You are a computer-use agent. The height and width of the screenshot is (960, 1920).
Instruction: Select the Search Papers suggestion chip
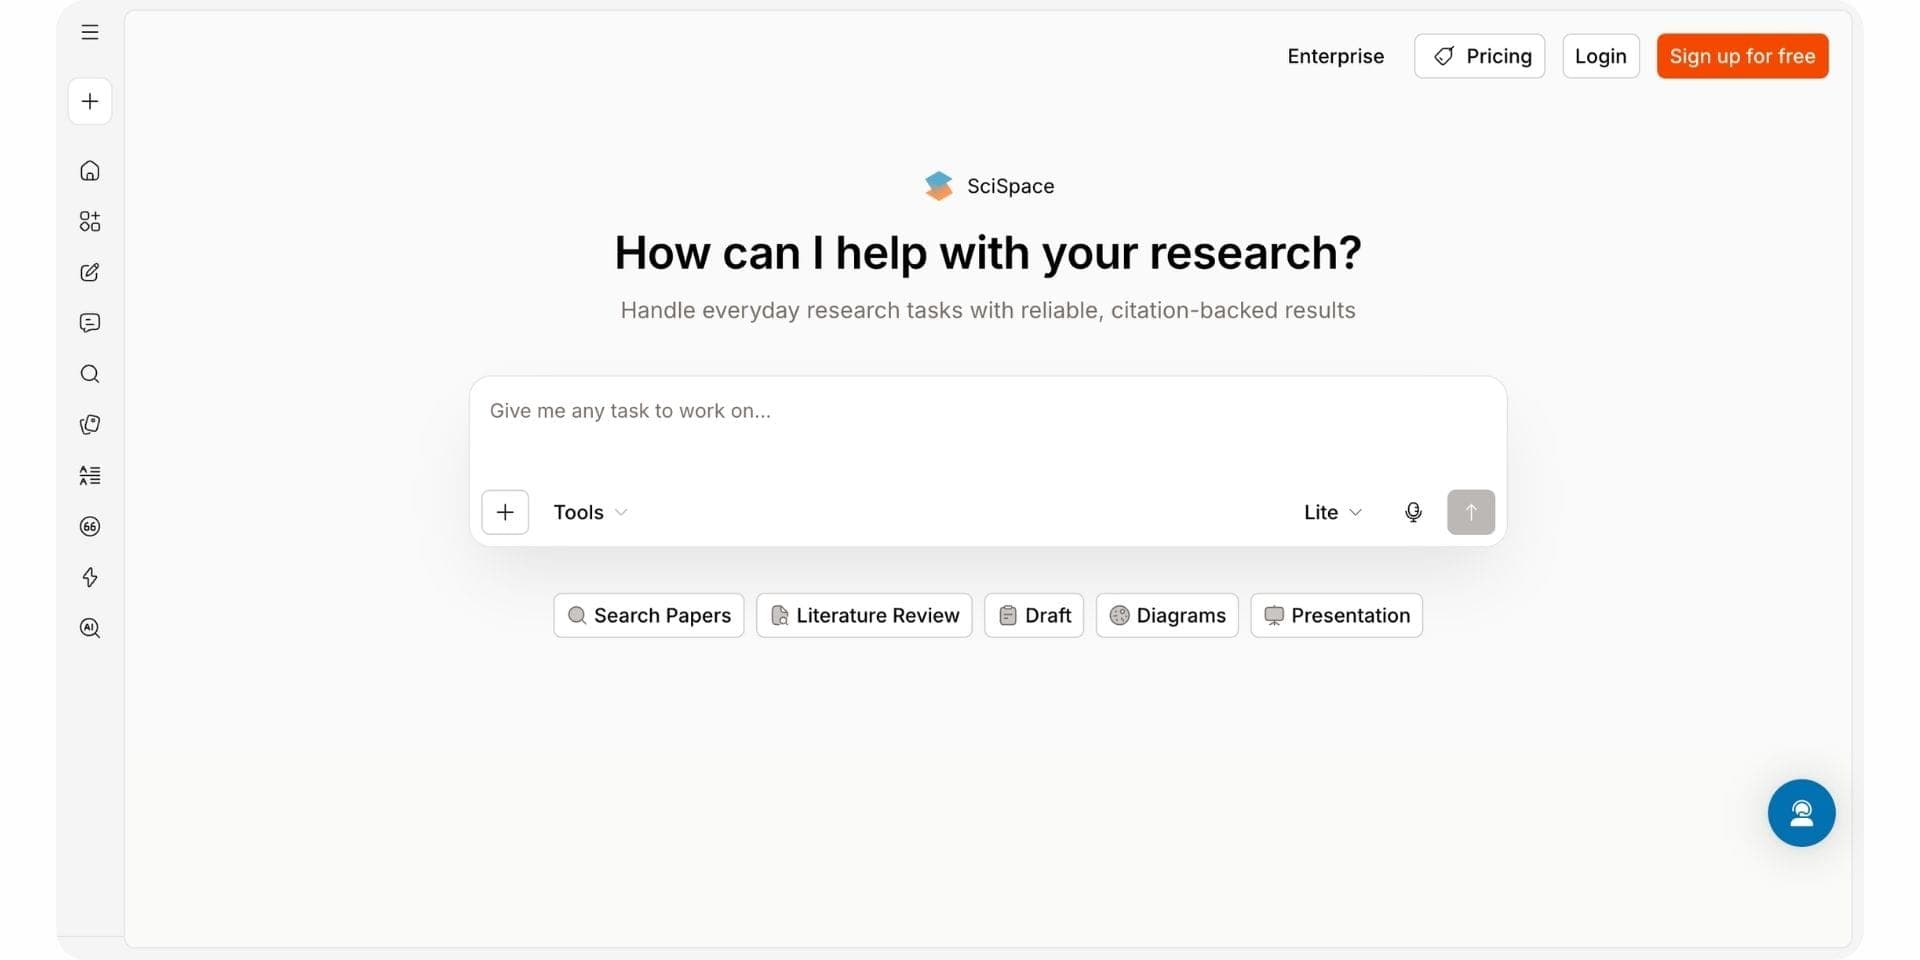(649, 615)
